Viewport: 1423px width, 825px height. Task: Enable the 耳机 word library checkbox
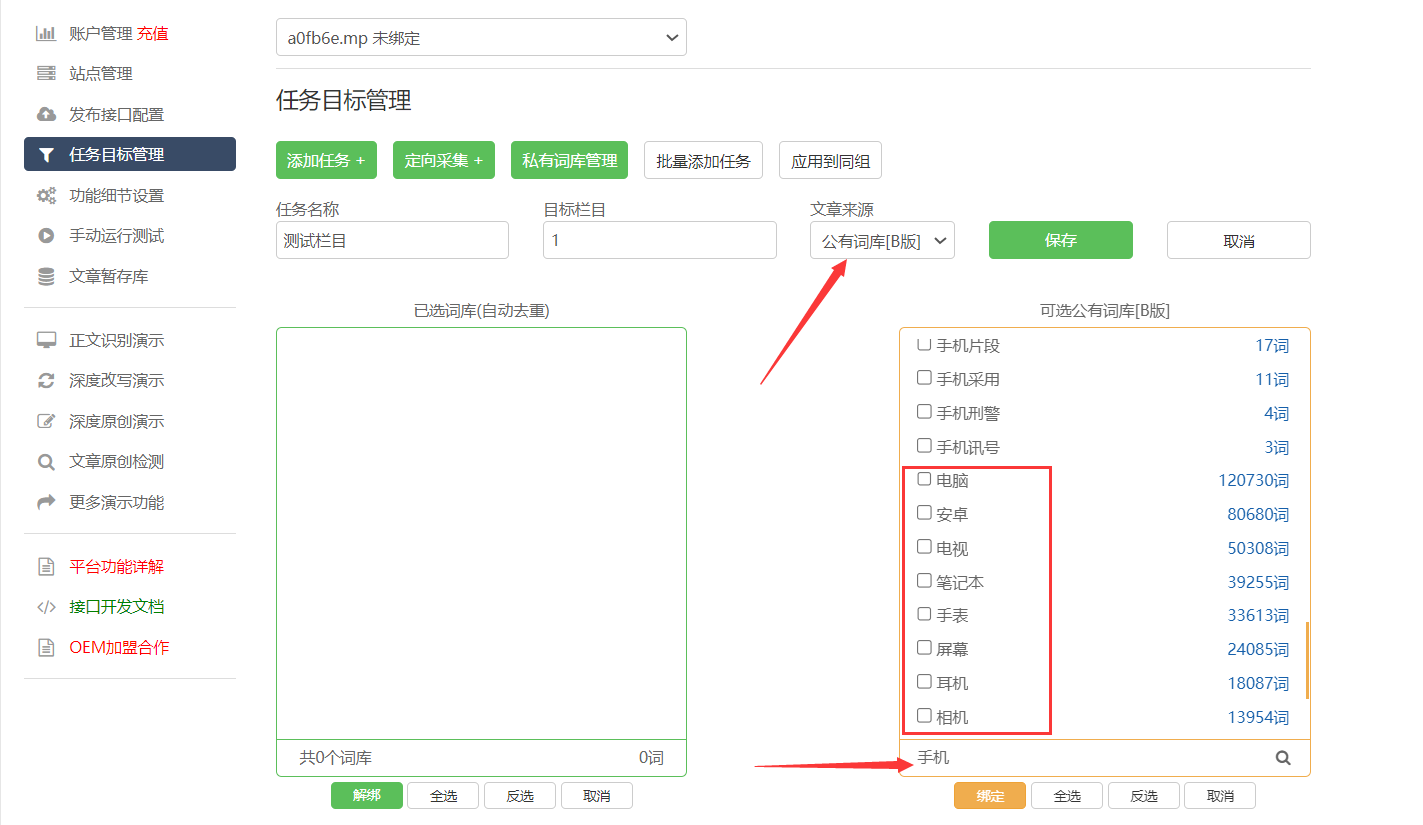pos(924,682)
